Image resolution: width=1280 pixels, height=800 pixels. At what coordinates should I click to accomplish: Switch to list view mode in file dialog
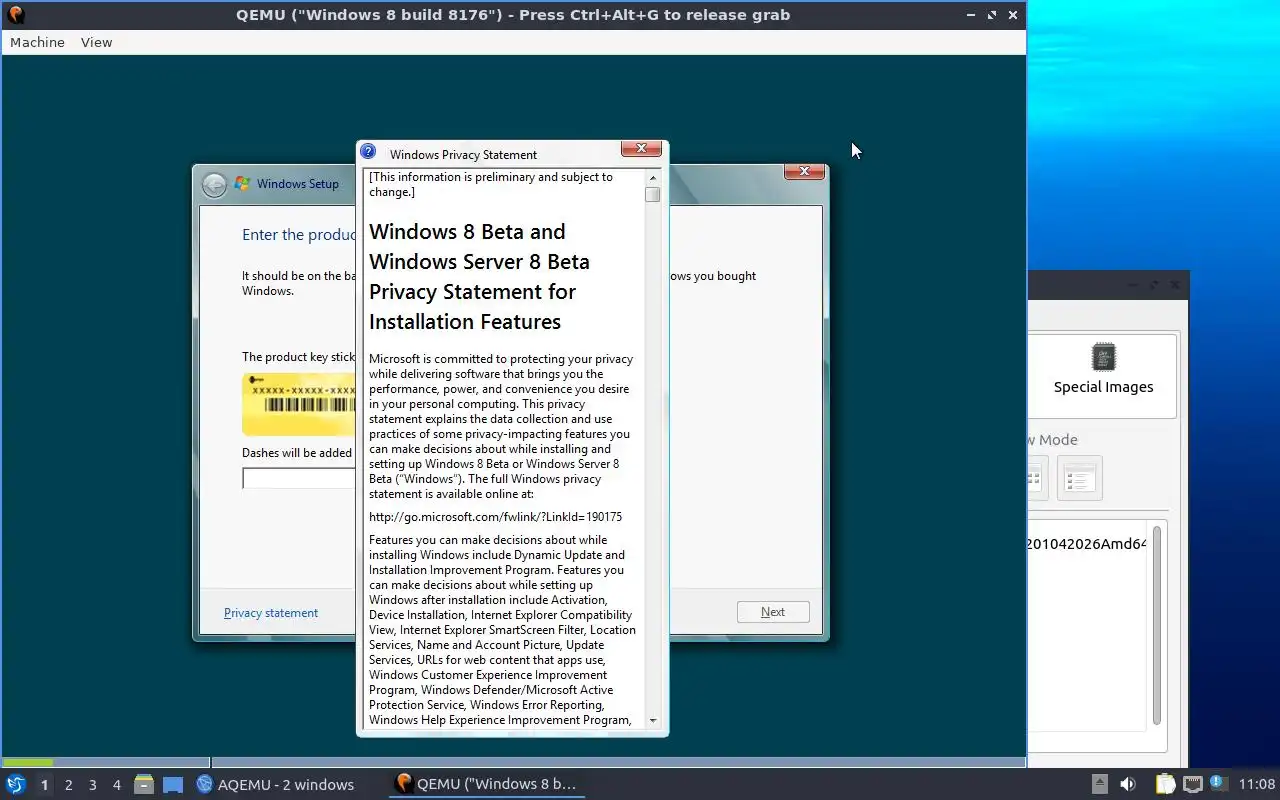1079,478
